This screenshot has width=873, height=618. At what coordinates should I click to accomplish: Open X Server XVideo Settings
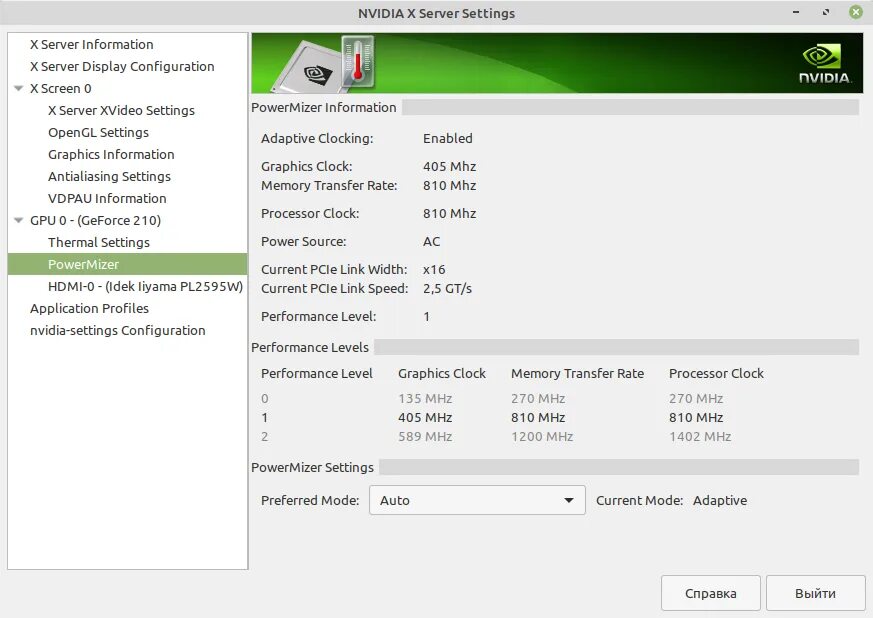[121, 110]
